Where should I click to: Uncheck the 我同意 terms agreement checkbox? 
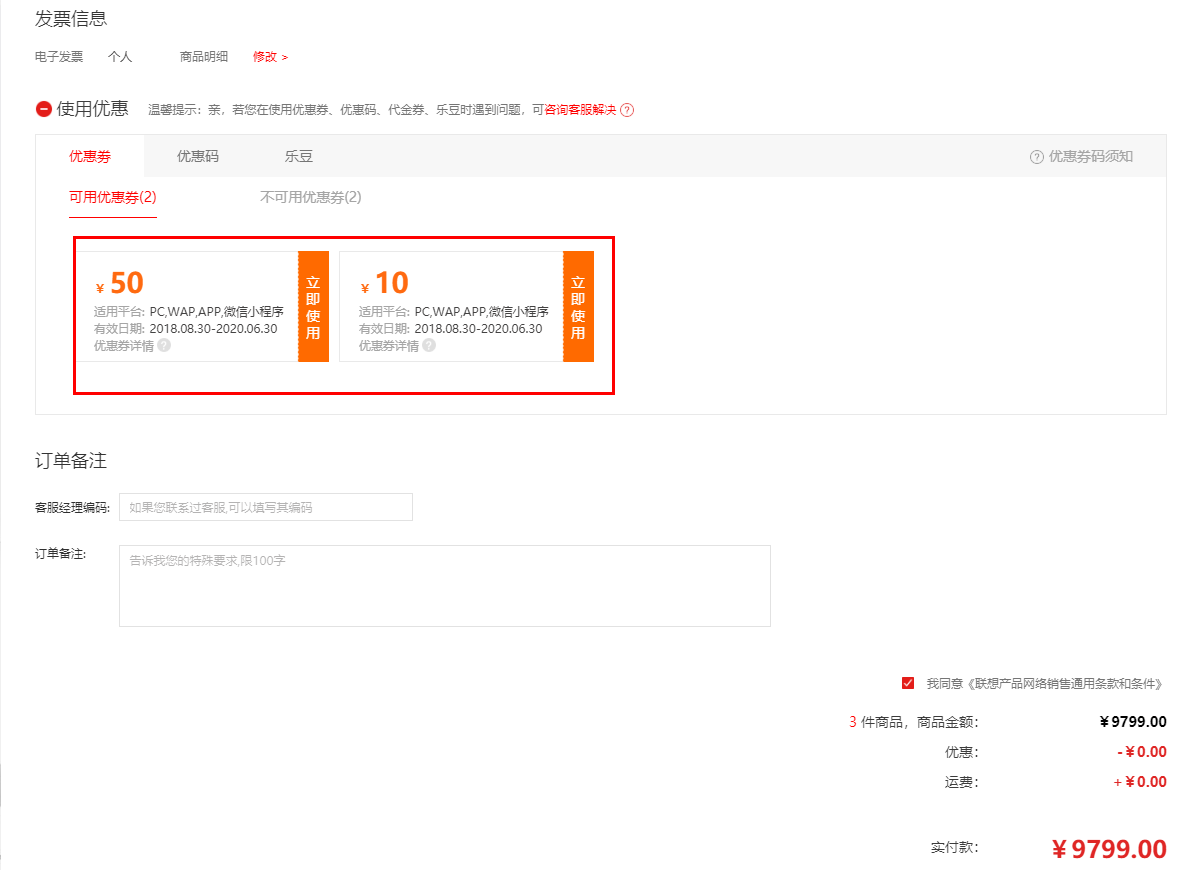coord(908,683)
